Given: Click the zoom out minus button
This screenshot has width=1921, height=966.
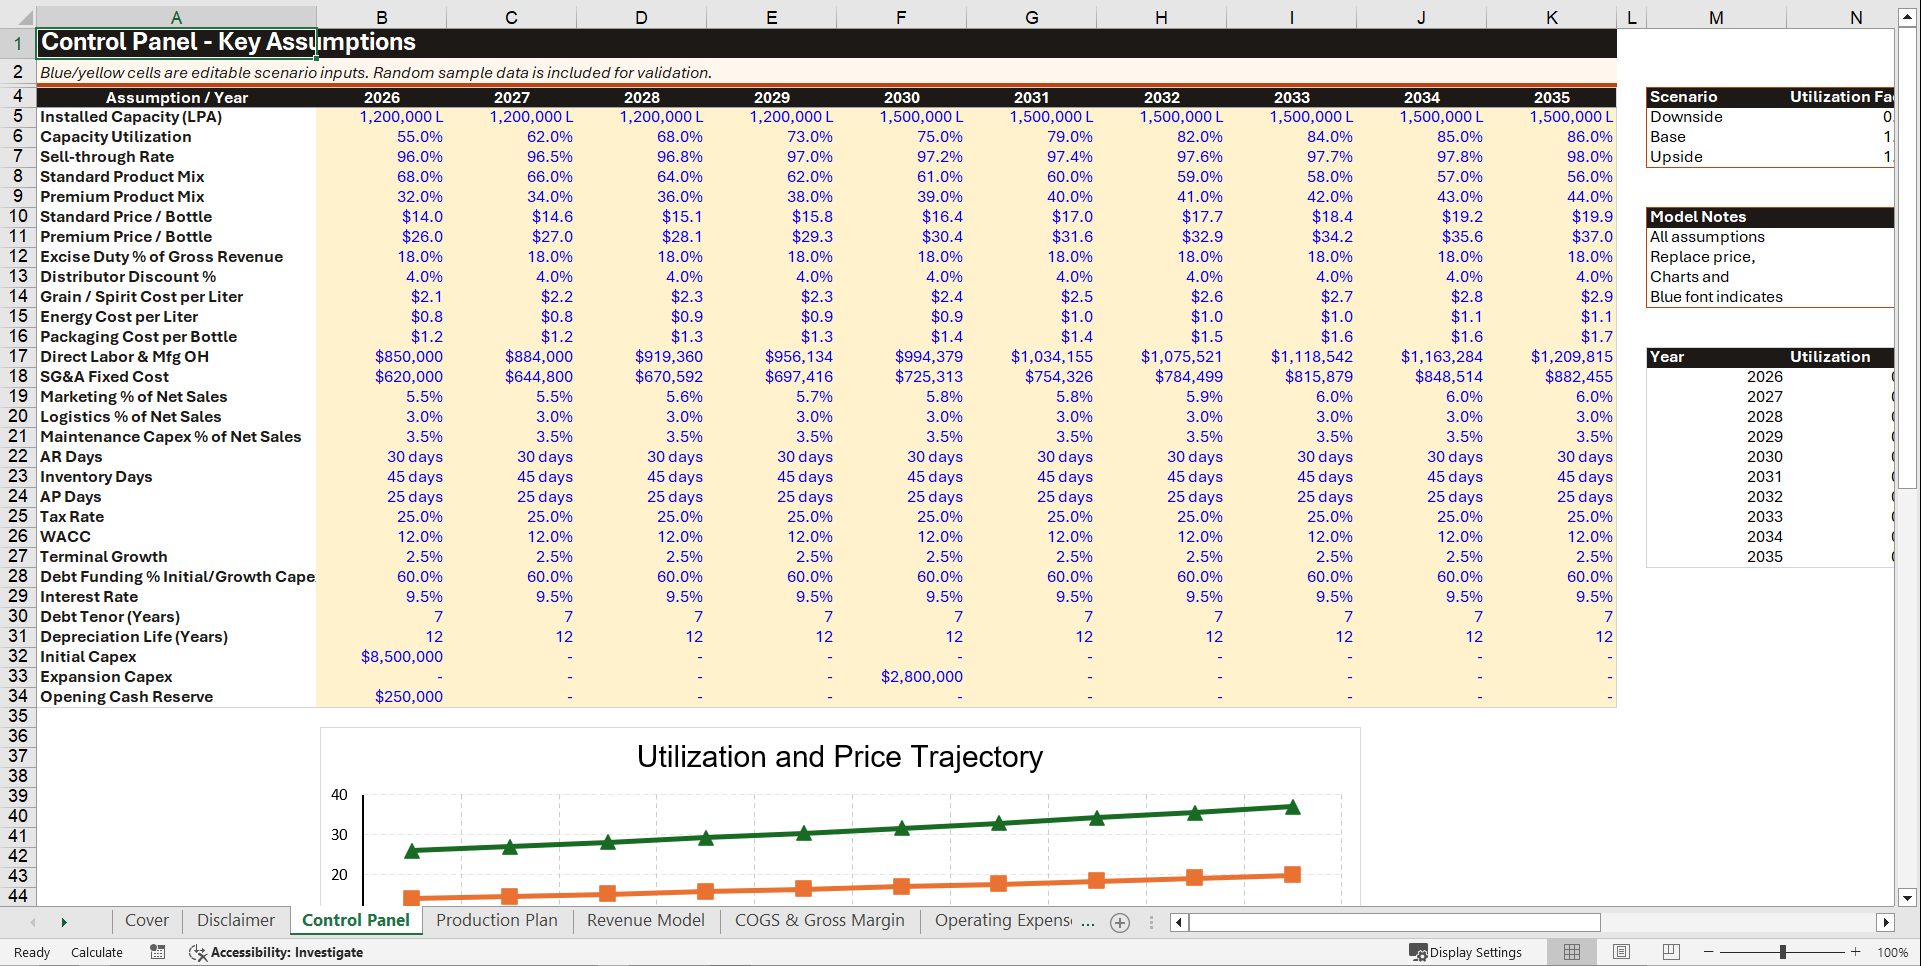Looking at the screenshot, I should tap(1708, 952).
